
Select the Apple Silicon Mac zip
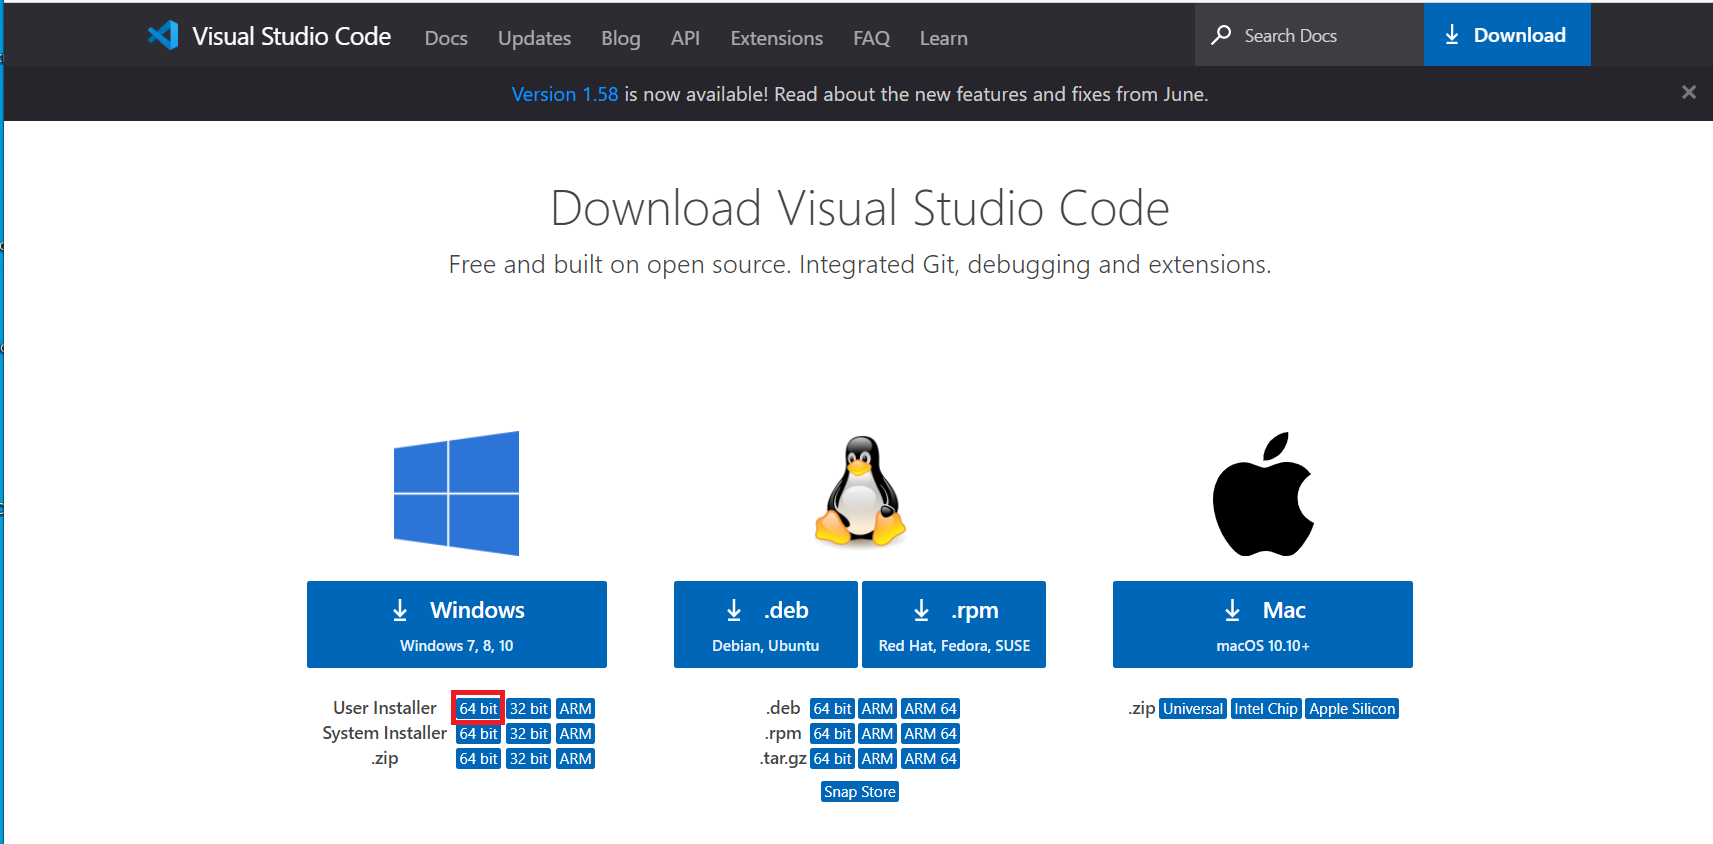(1351, 708)
